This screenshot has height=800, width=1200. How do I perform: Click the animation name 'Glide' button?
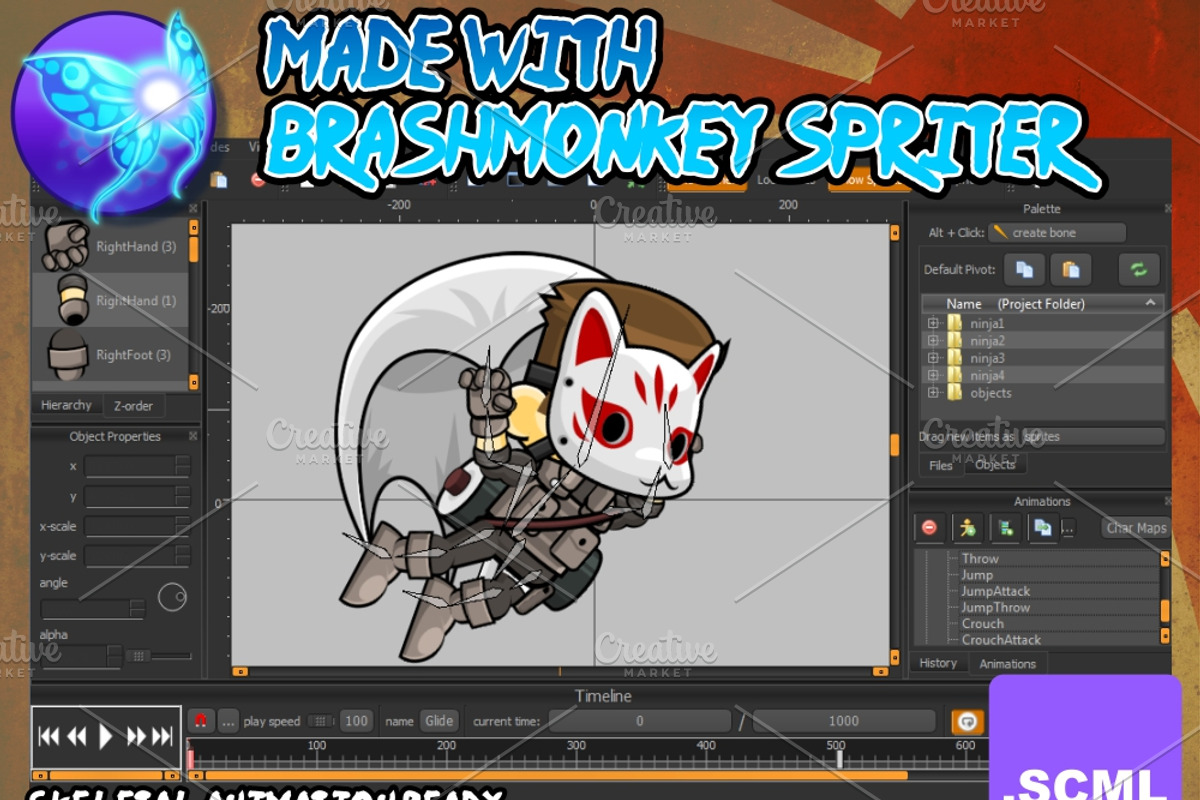coord(439,721)
